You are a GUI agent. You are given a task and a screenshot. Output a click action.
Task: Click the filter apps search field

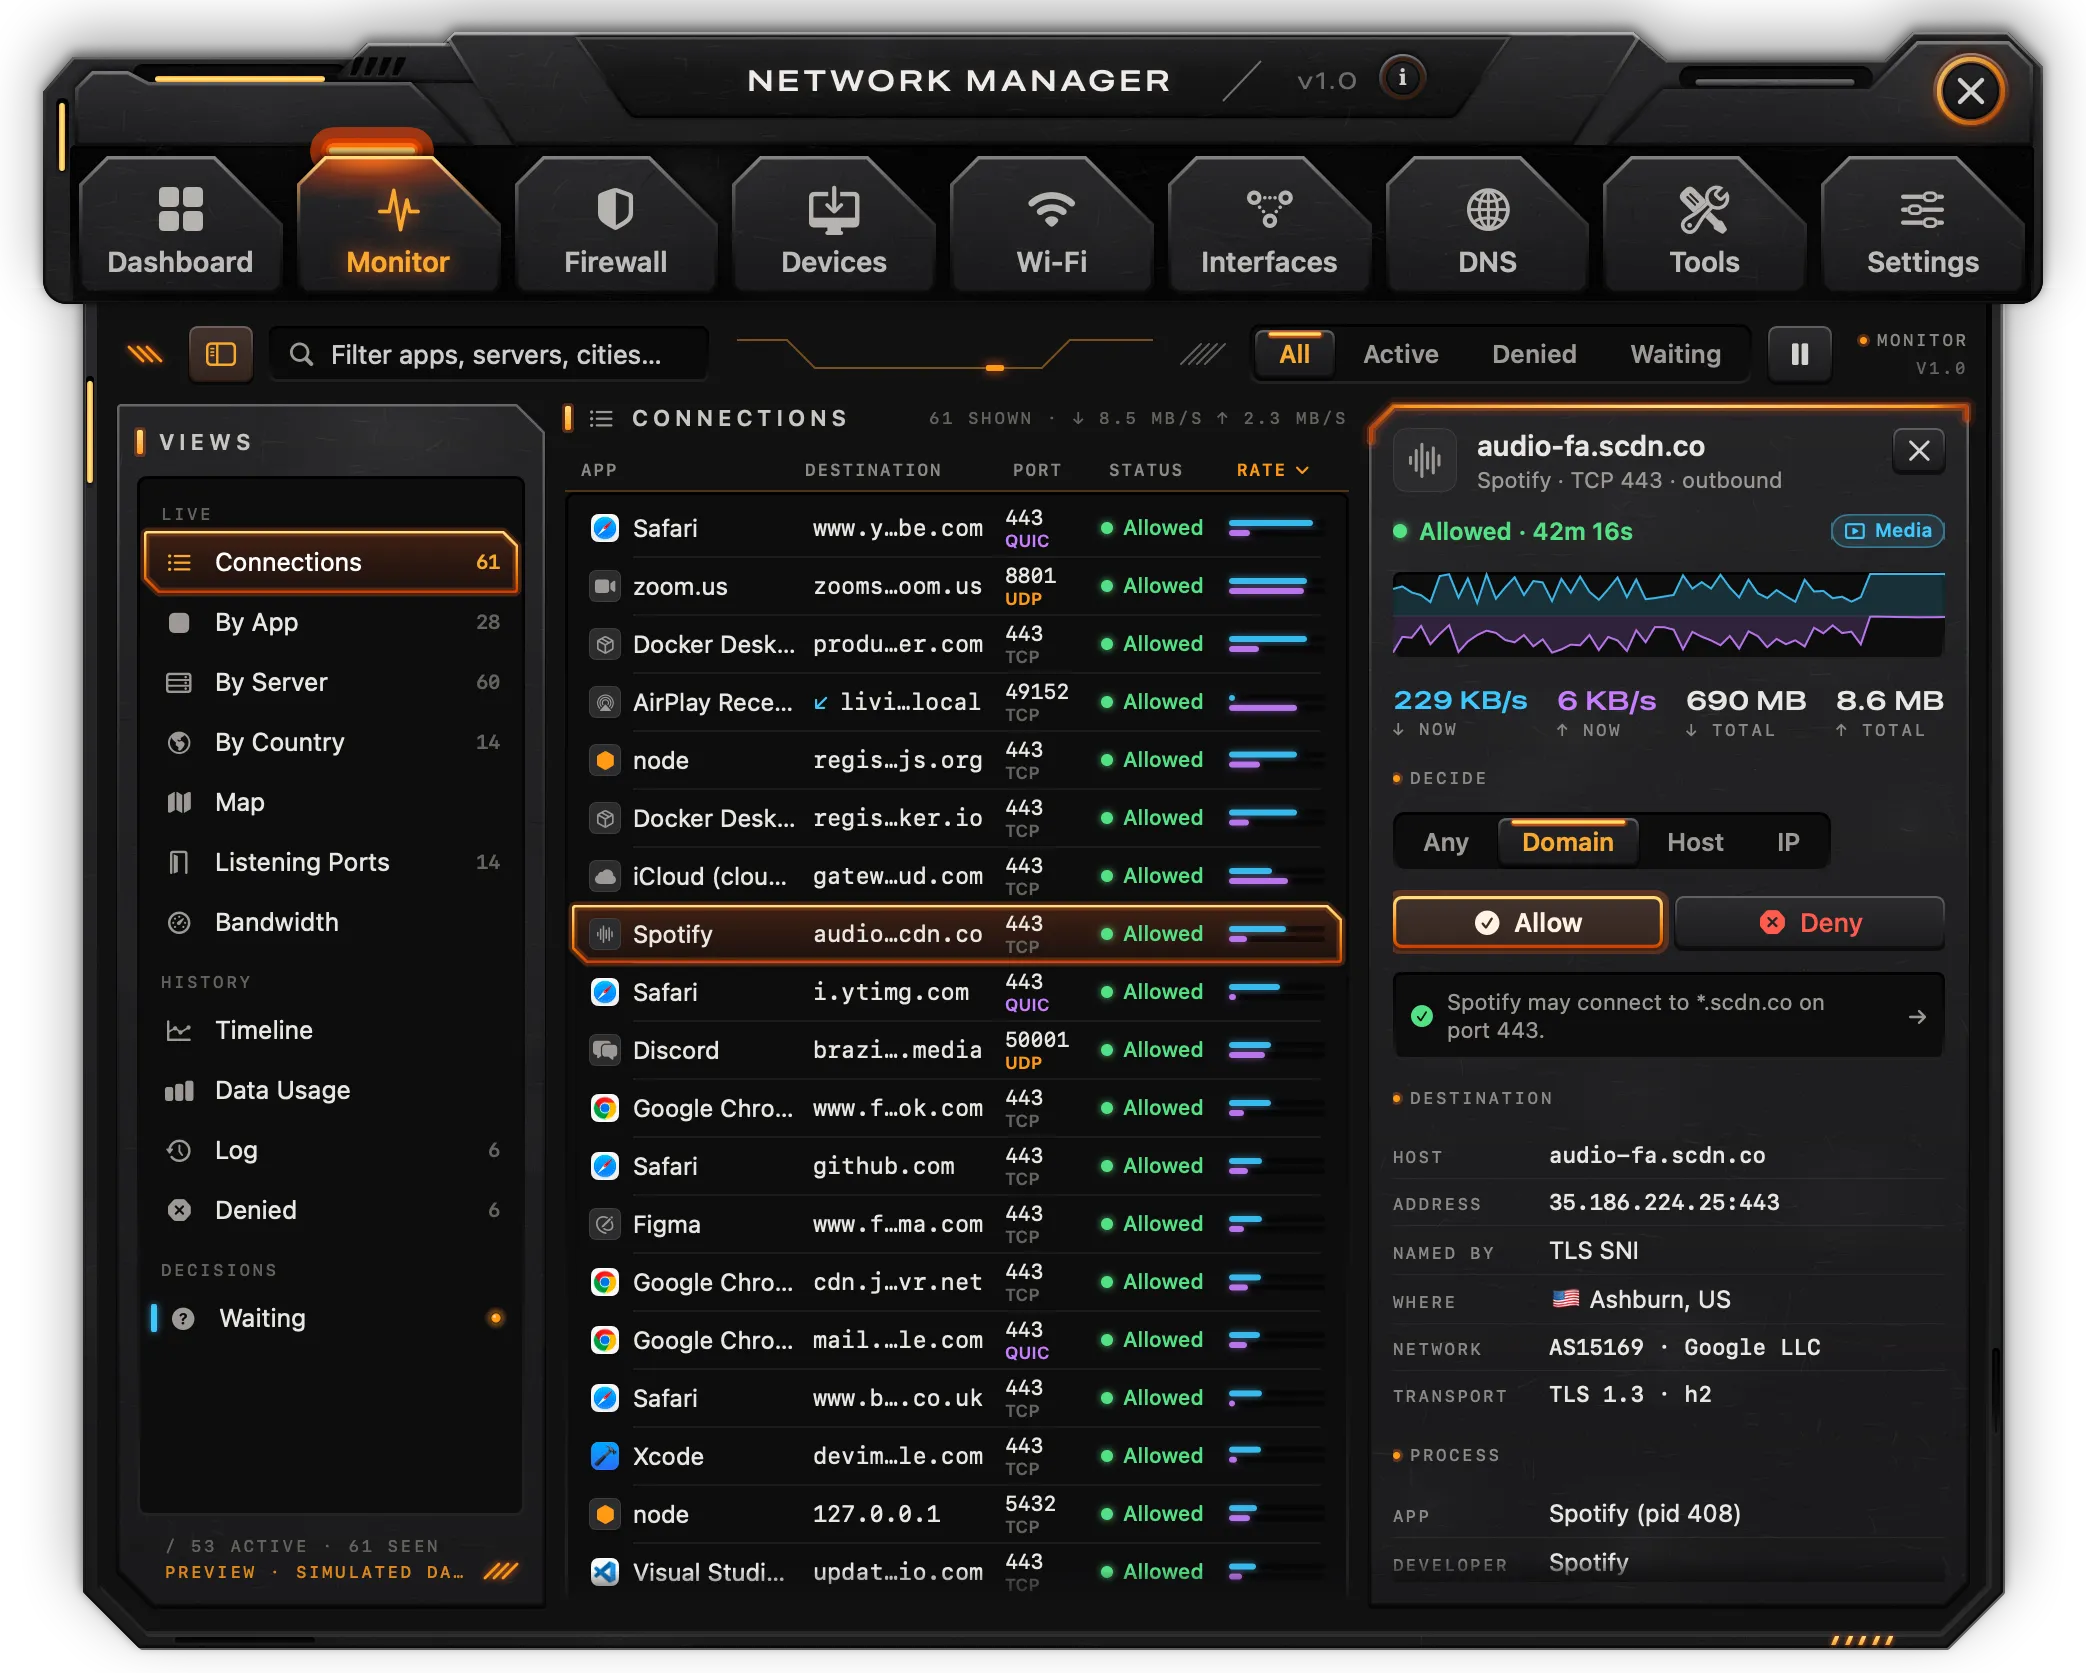[489, 354]
